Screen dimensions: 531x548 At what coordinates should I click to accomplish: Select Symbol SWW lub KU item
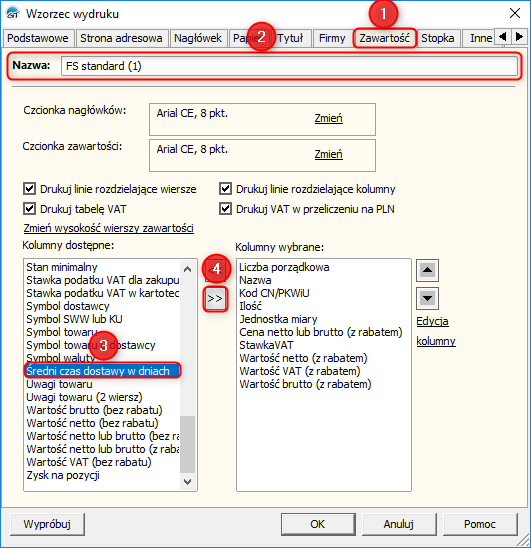(74, 319)
